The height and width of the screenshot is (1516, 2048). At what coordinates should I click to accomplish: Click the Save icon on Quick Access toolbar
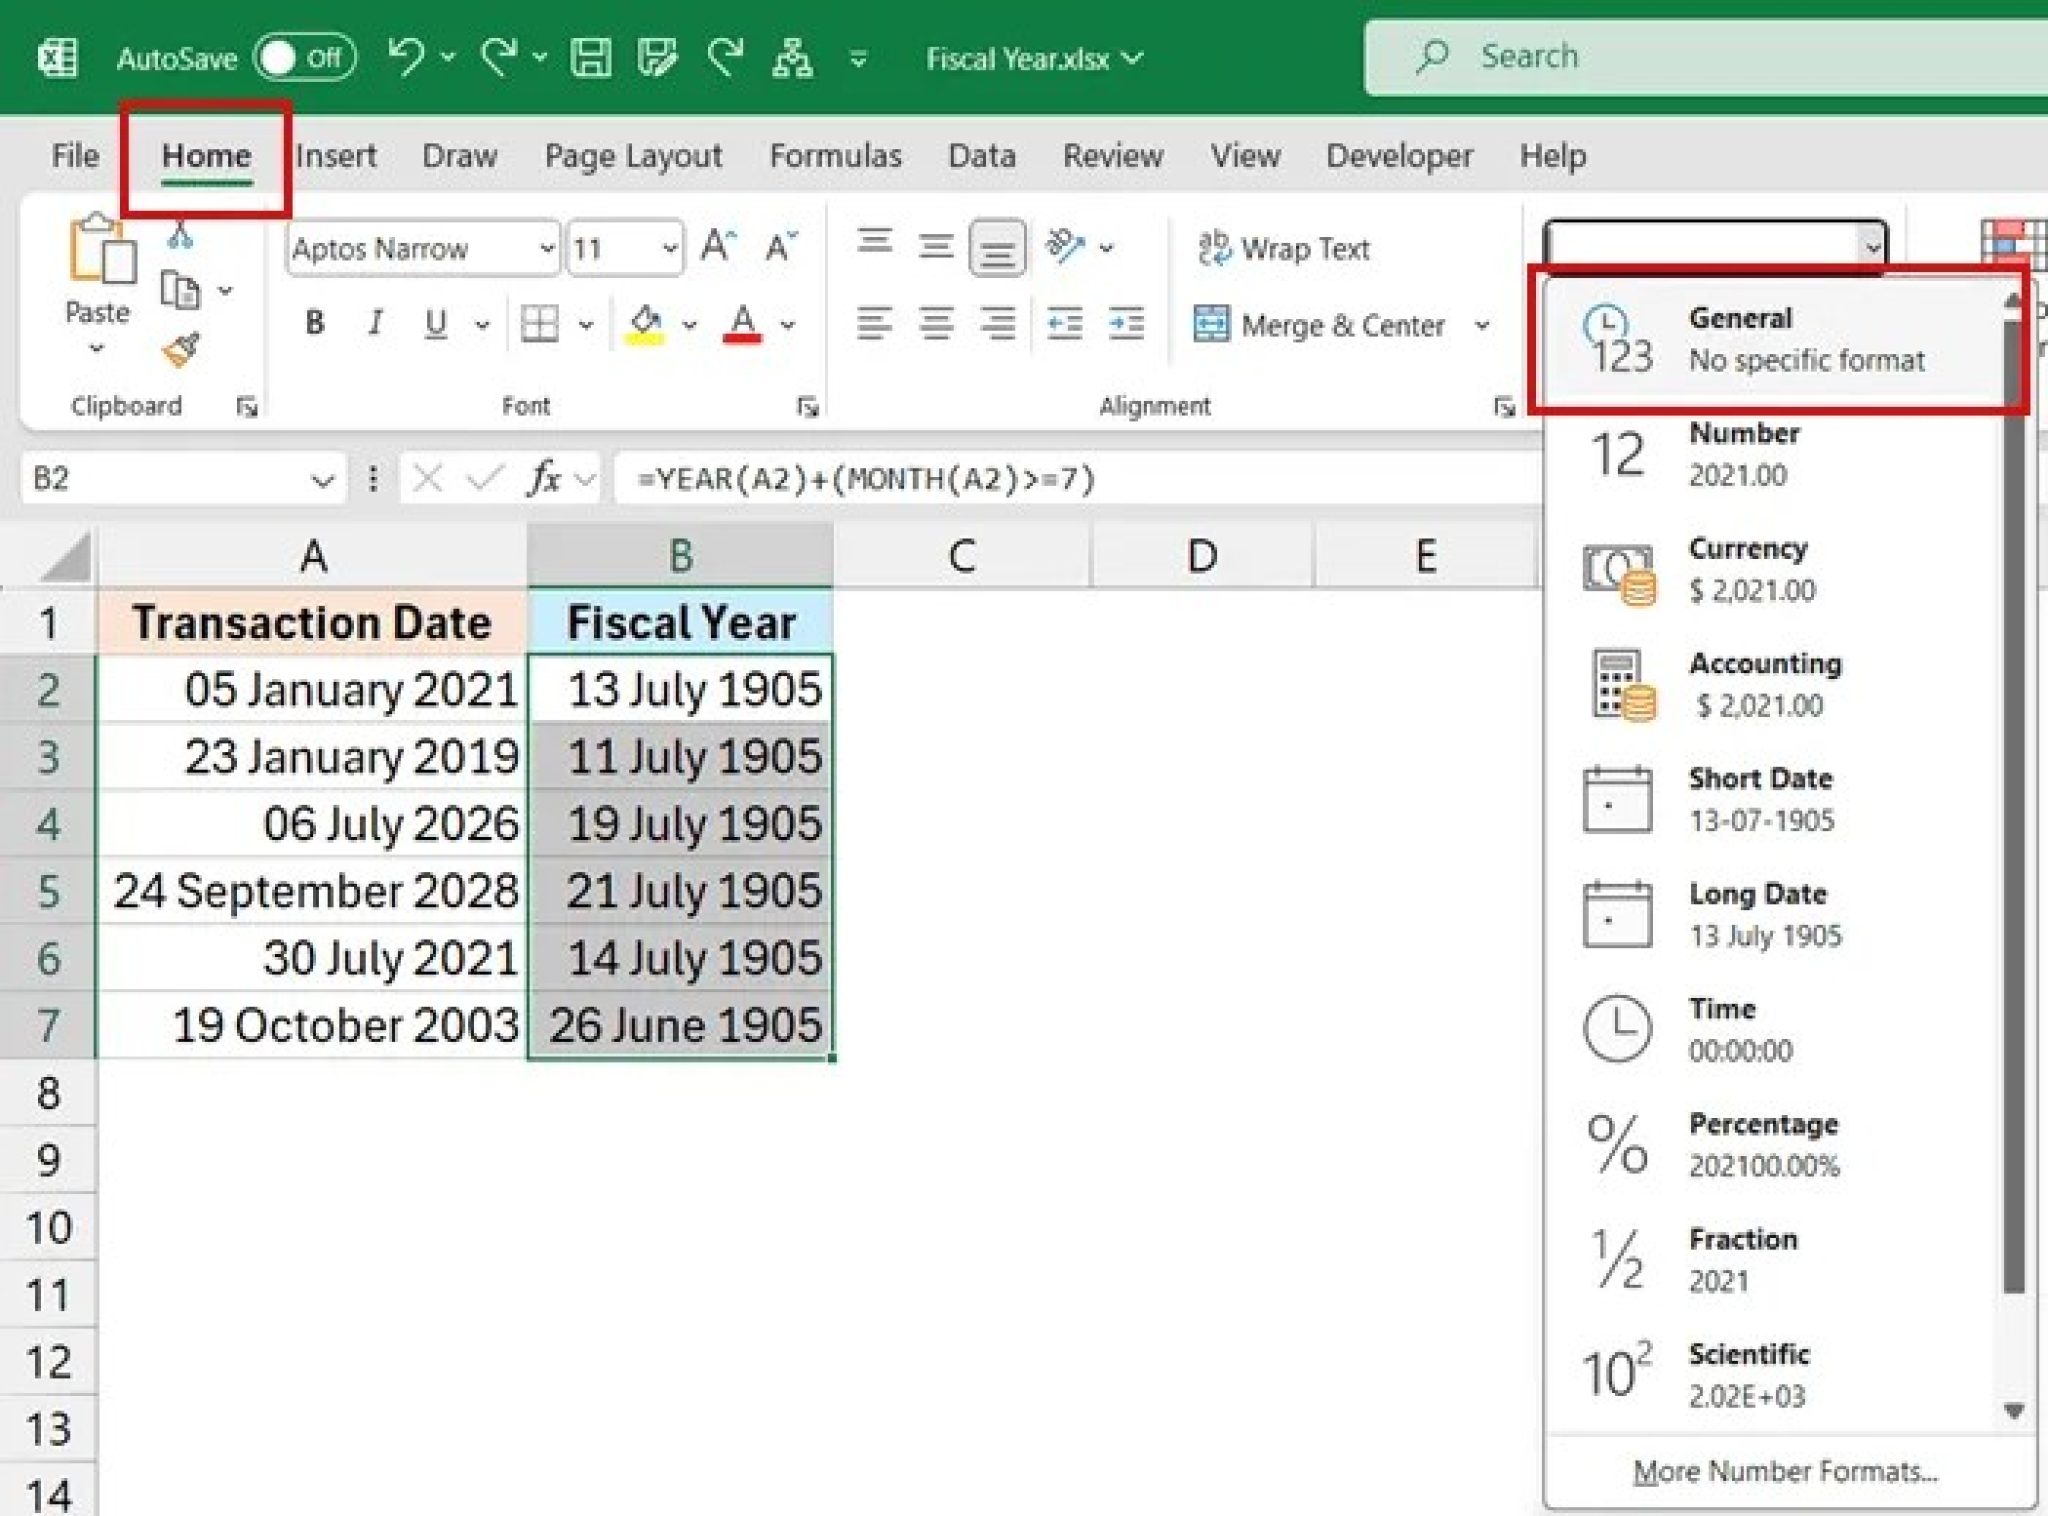click(x=592, y=57)
